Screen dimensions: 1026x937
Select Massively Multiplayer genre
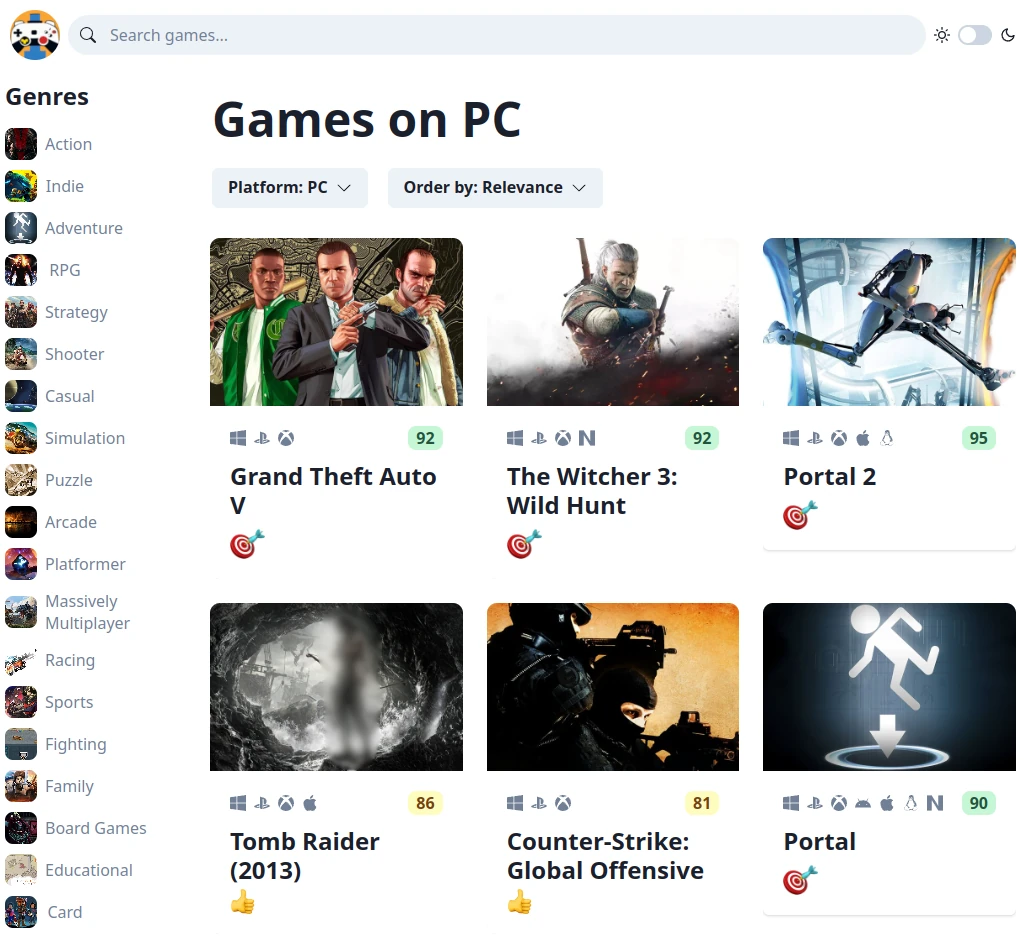(88, 612)
